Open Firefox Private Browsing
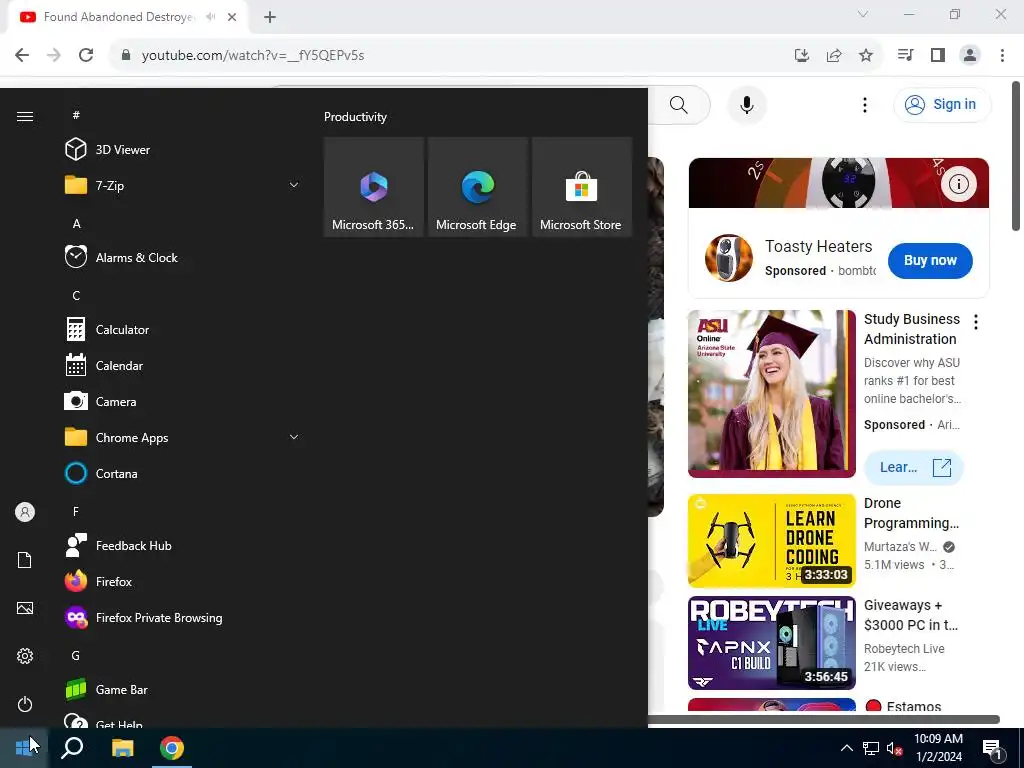 point(183,617)
